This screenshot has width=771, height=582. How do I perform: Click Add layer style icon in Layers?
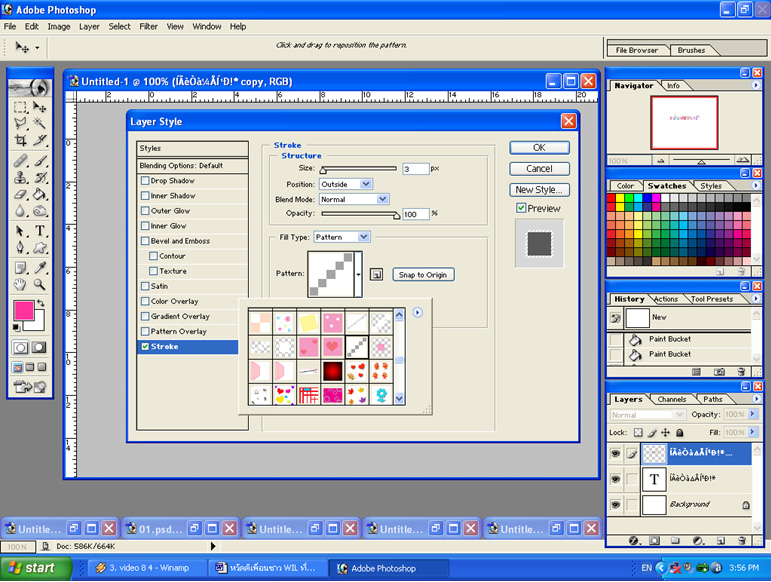pos(634,541)
